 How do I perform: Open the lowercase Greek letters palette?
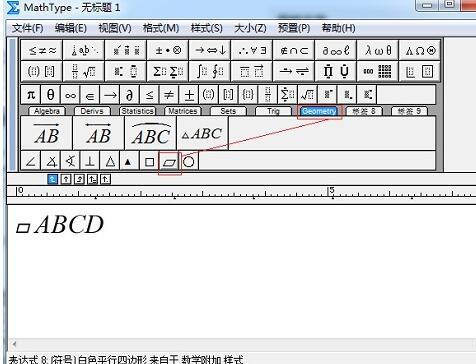tap(378, 50)
